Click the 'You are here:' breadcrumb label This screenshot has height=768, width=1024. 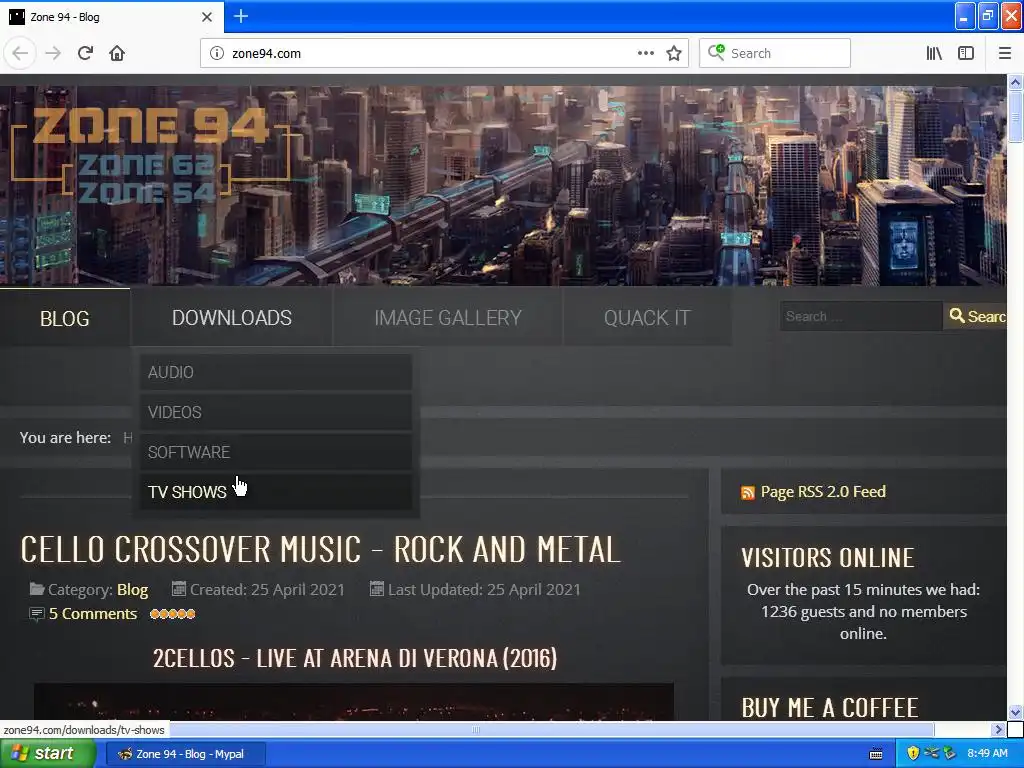click(65, 438)
